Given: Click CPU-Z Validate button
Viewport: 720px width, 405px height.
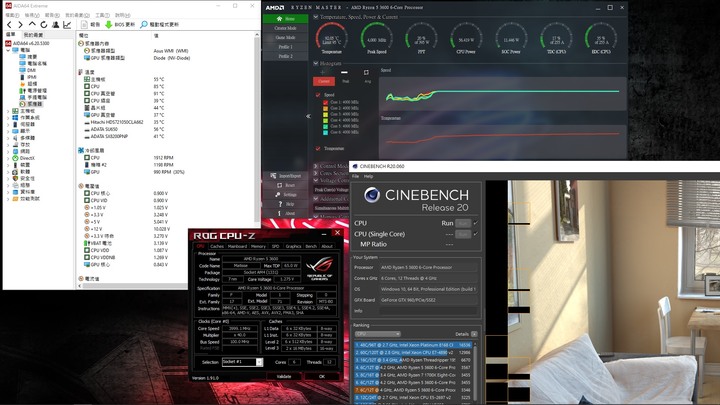Looking at the screenshot, I should pos(284,376).
